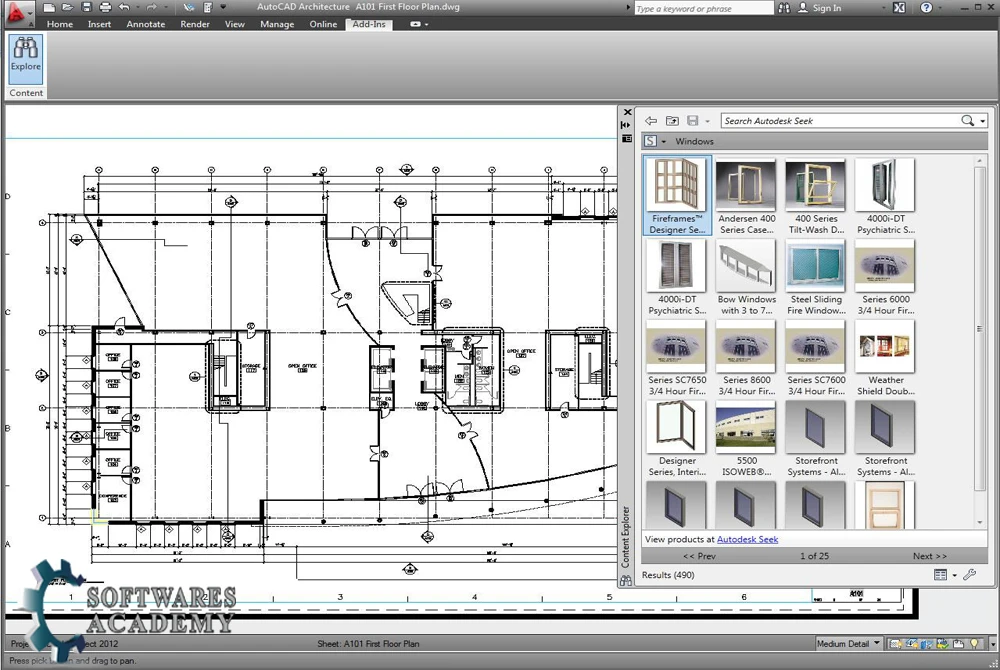Screen dimensions: 1000x670
Task: Open the Manage ribbon tab
Action: pos(277,24)
